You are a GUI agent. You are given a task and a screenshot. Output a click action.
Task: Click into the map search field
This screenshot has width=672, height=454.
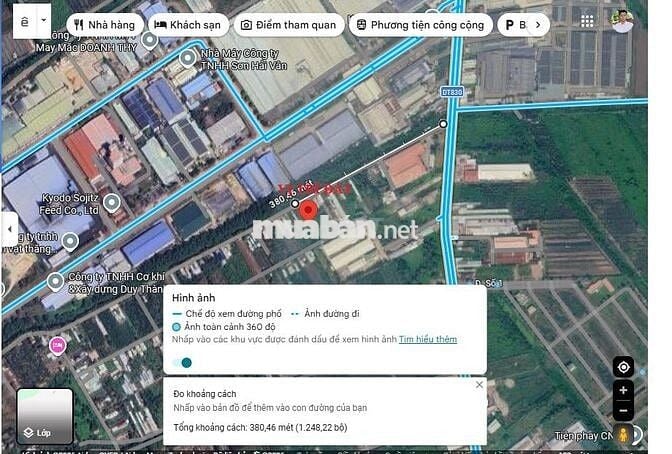point(25,21)
